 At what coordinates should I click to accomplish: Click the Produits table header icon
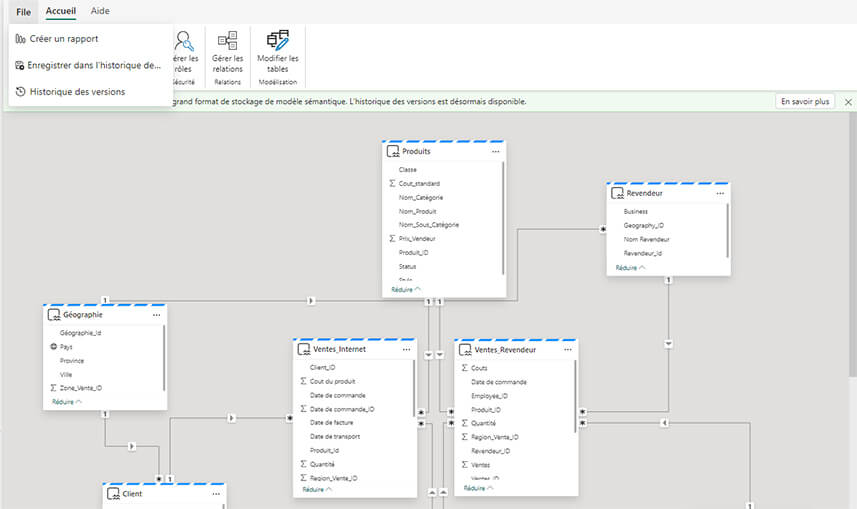point(394,151)
